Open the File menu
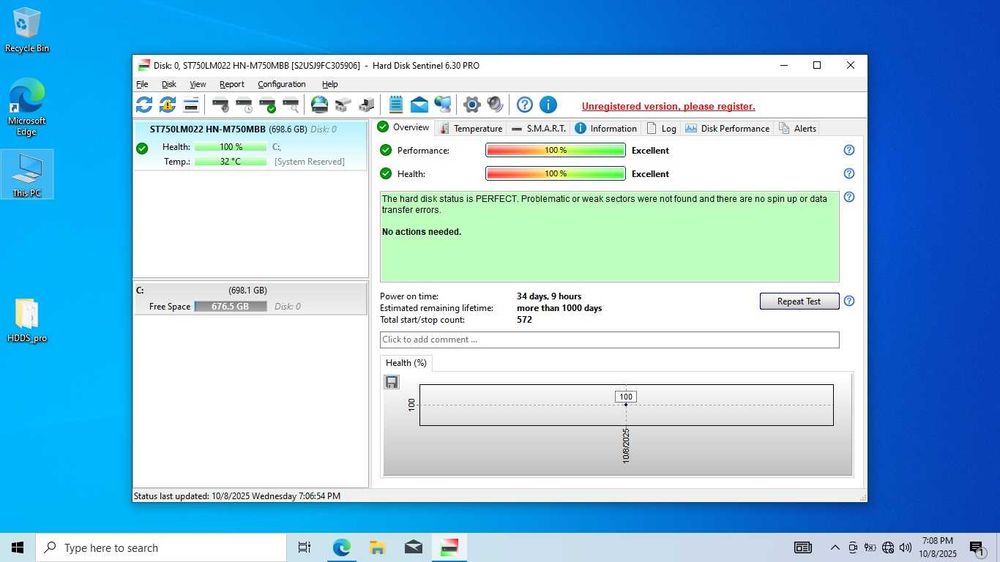This screenshot has height=562, width=1000. click(x=142, y=84)
